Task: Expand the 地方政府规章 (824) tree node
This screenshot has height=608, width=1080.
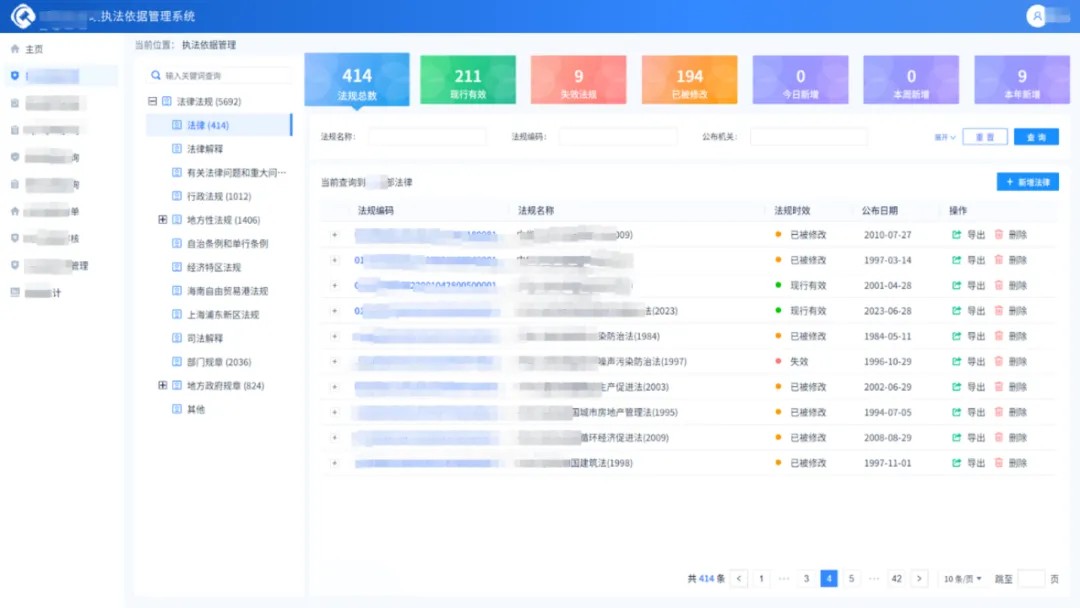Action: [163, 385]
